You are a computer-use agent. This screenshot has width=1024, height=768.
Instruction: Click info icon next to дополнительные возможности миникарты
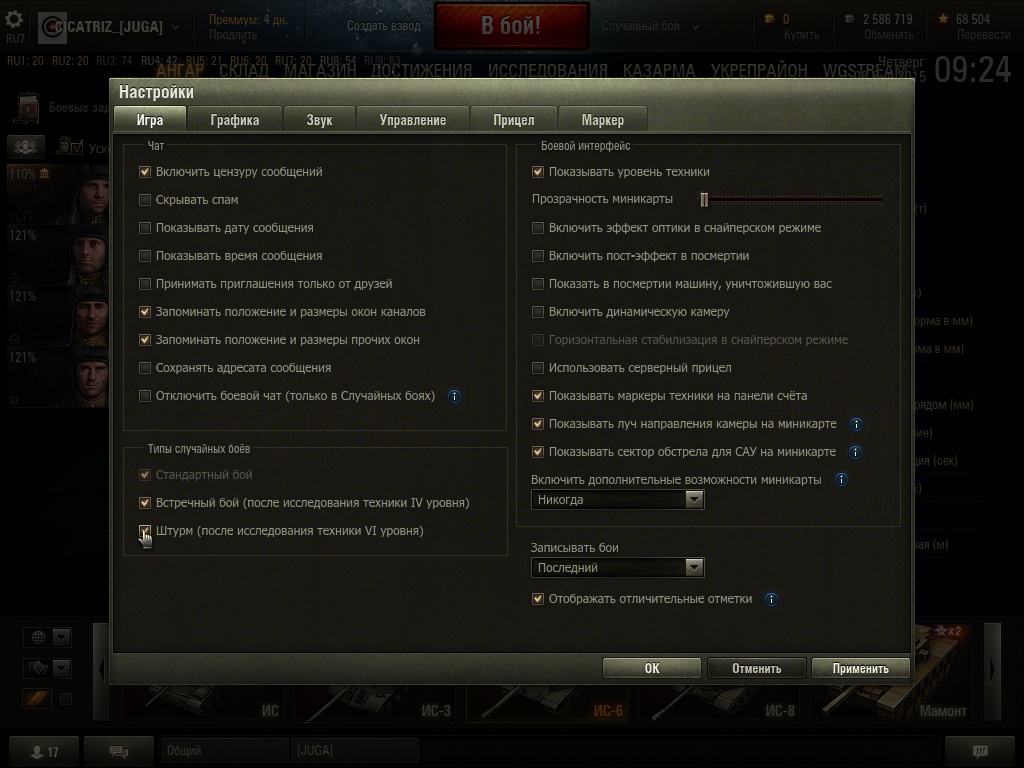coord(841,480)
